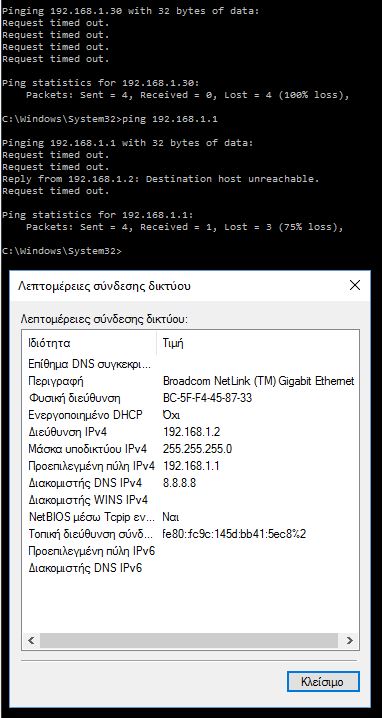This screenshot has width=382, height=718.
Task: Select the Τοπική διεύθυνση σύνδεσης IPv6 row
Action: pos(190,534)
